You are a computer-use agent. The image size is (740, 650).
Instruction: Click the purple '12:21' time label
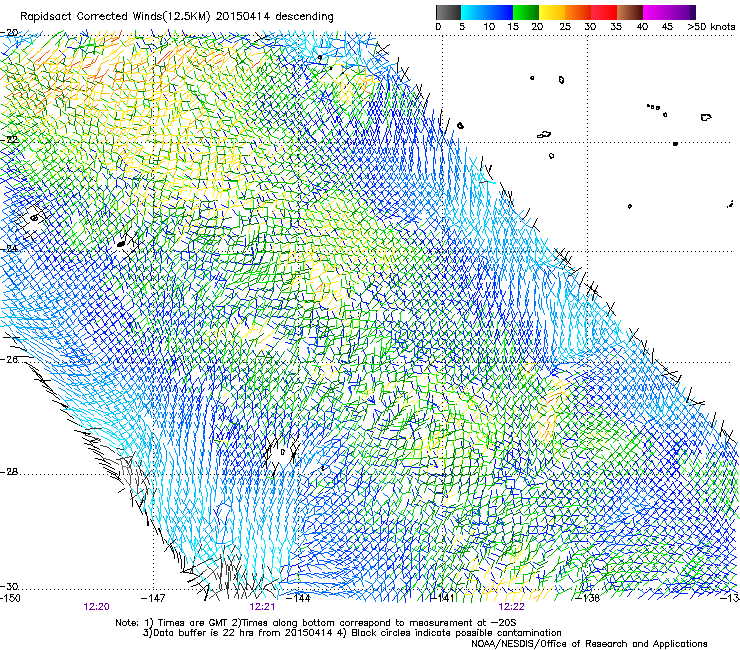(x=262, y=607)
